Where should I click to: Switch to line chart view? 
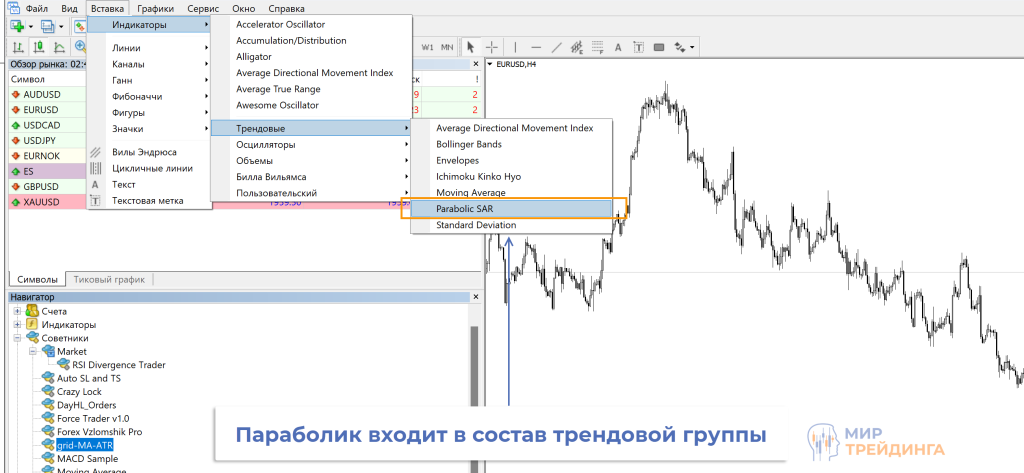(x=59, y=47)
